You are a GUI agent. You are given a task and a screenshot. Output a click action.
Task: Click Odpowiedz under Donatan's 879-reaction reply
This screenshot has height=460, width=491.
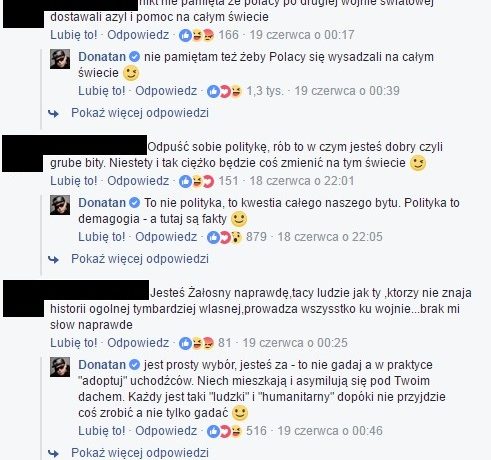click(166, 237)
